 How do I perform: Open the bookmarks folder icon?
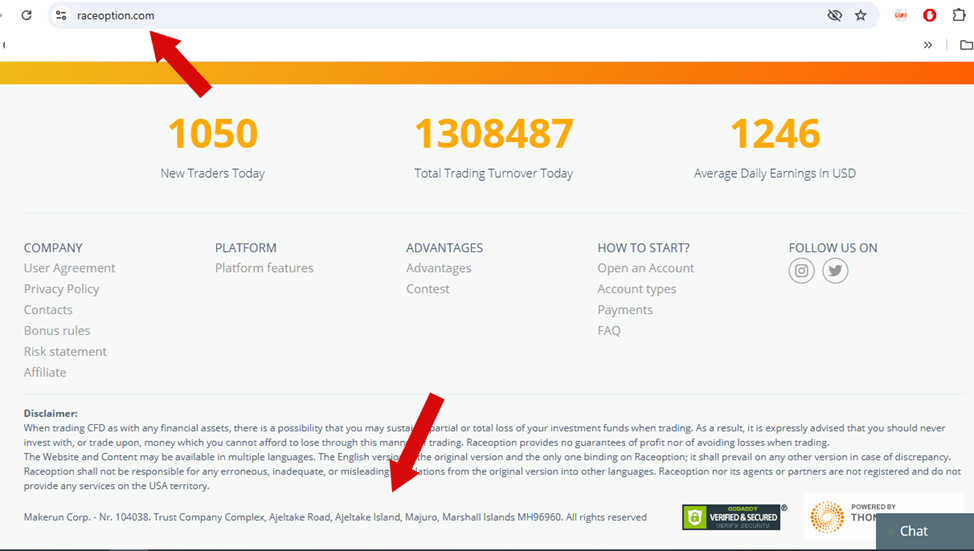point(966,45)
